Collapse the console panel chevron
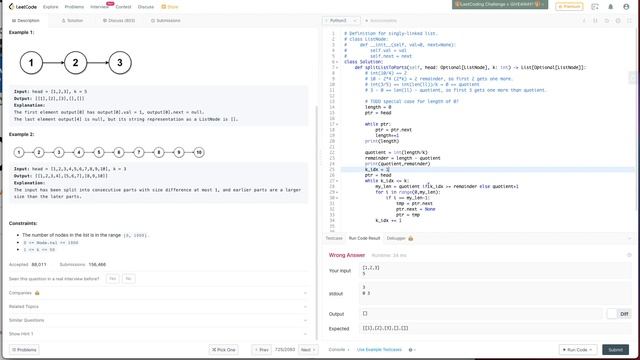640x360 pixels. pos(629,238)
